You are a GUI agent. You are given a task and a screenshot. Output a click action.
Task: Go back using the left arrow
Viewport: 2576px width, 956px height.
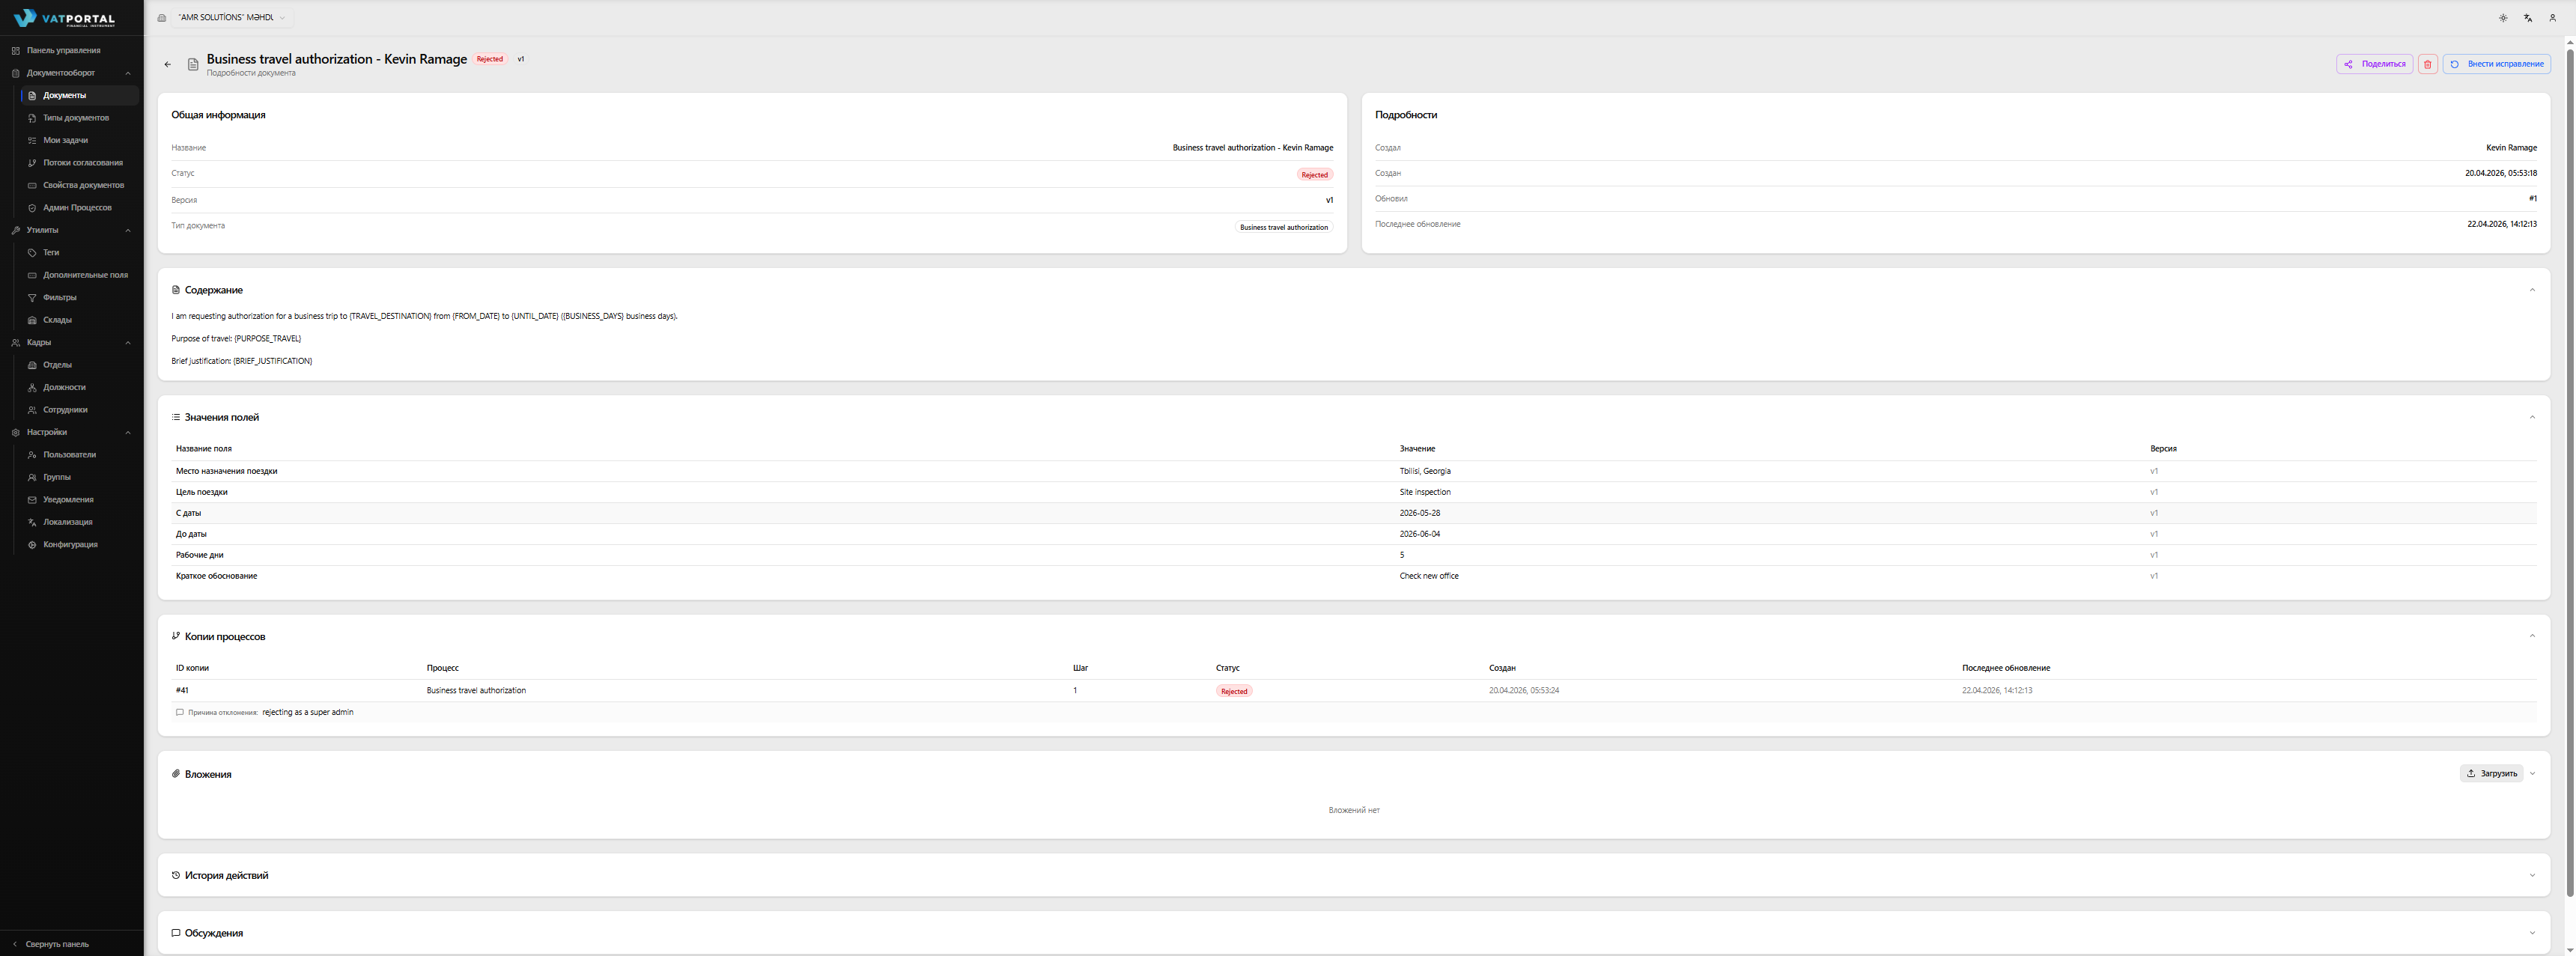click(x=167, y=64)
